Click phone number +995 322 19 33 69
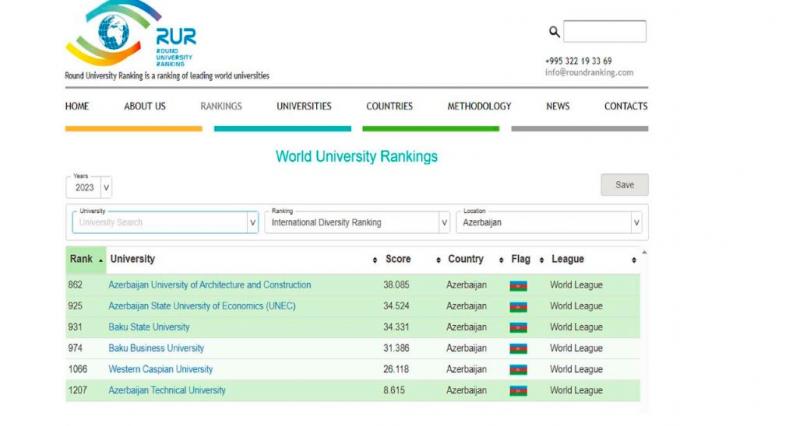Image resolution: width=800 pixels, height=426 pixels. pos(579,61)
